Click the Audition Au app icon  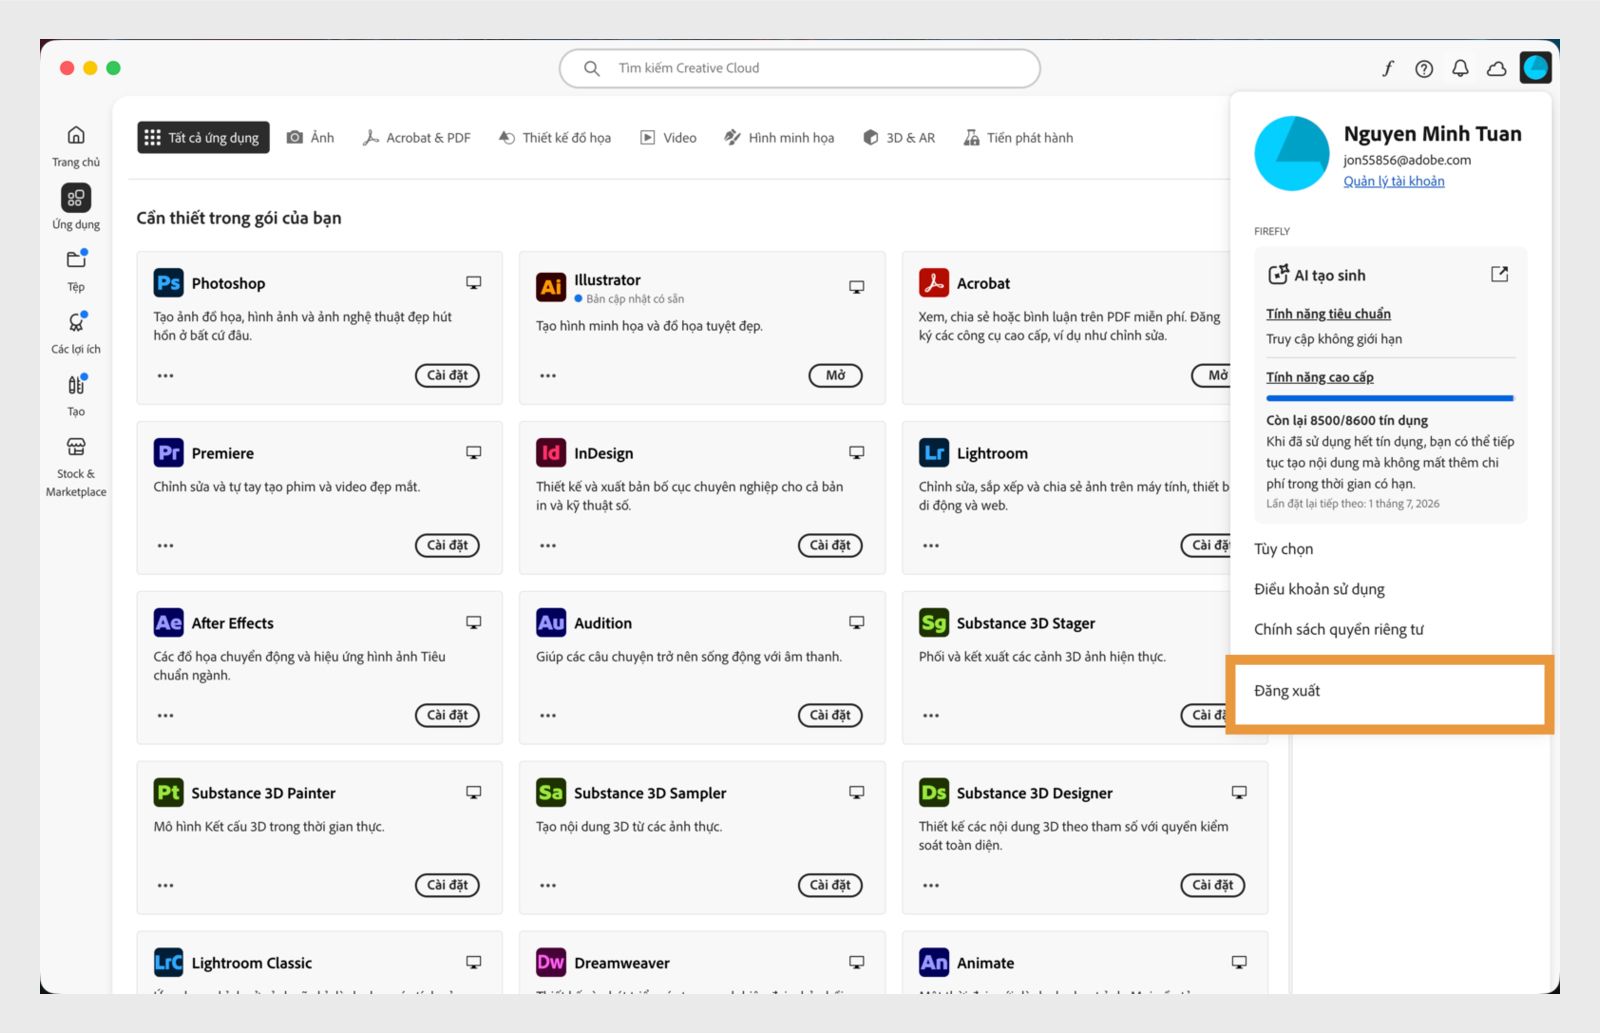551,623
